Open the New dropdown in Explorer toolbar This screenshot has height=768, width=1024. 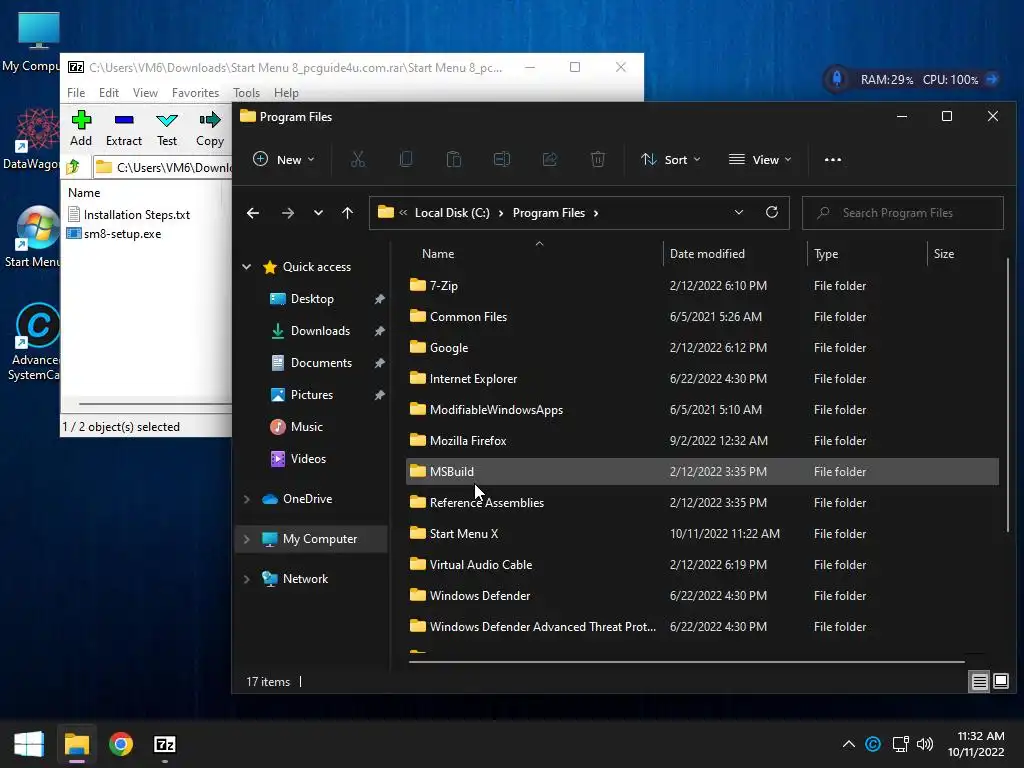click(x=283, y=159)
